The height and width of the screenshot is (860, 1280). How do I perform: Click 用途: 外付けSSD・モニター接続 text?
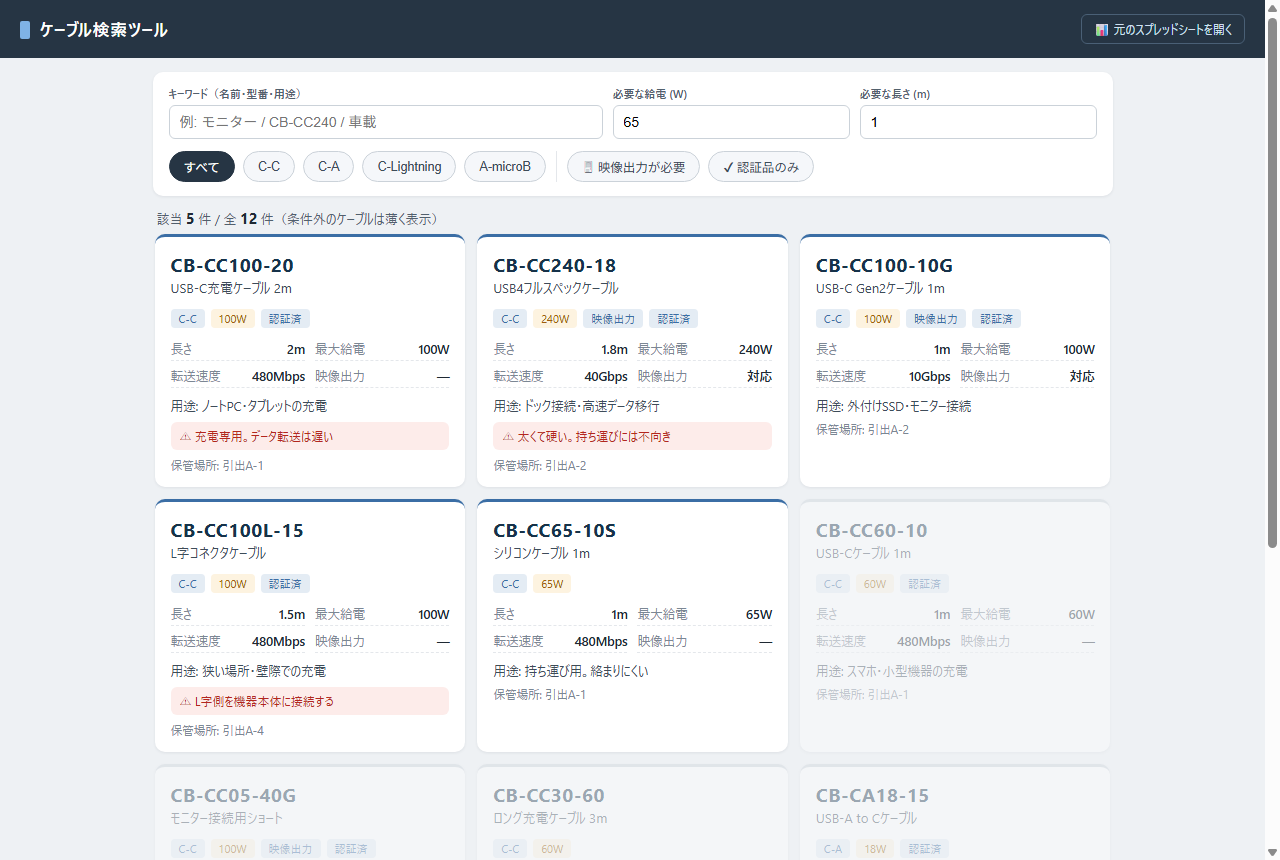tap(894, 406)
